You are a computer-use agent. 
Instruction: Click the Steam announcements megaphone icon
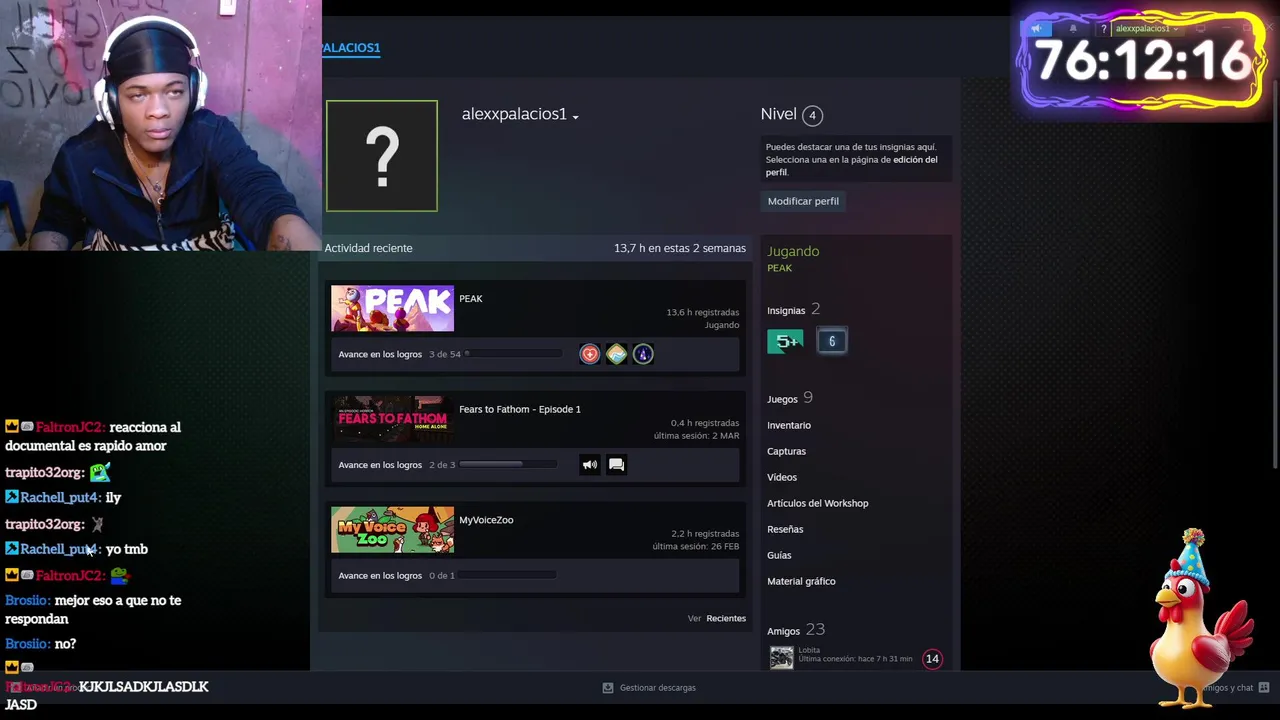click(1037, 29)
